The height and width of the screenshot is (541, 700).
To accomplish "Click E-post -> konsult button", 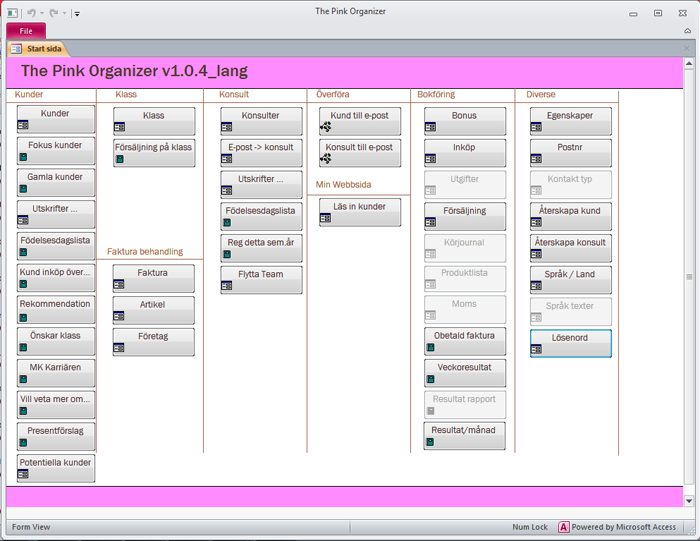I will tap(261, 153).
